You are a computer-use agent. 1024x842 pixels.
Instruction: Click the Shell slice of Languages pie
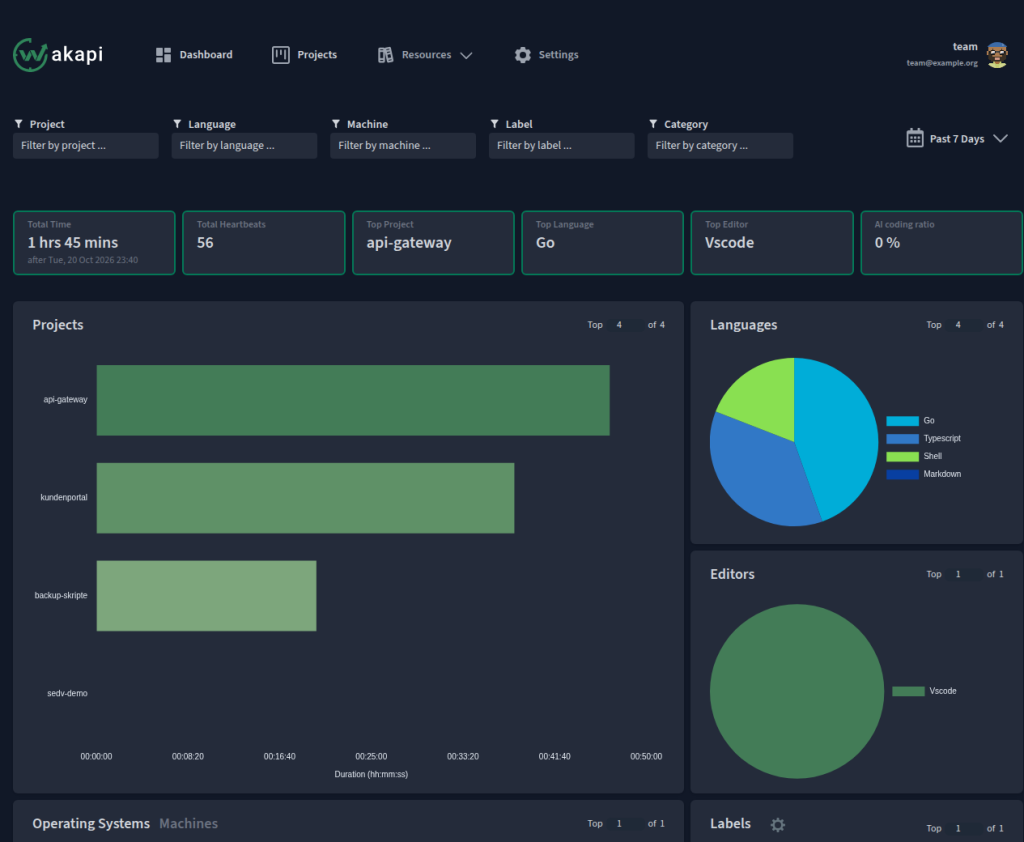[764, 398]
